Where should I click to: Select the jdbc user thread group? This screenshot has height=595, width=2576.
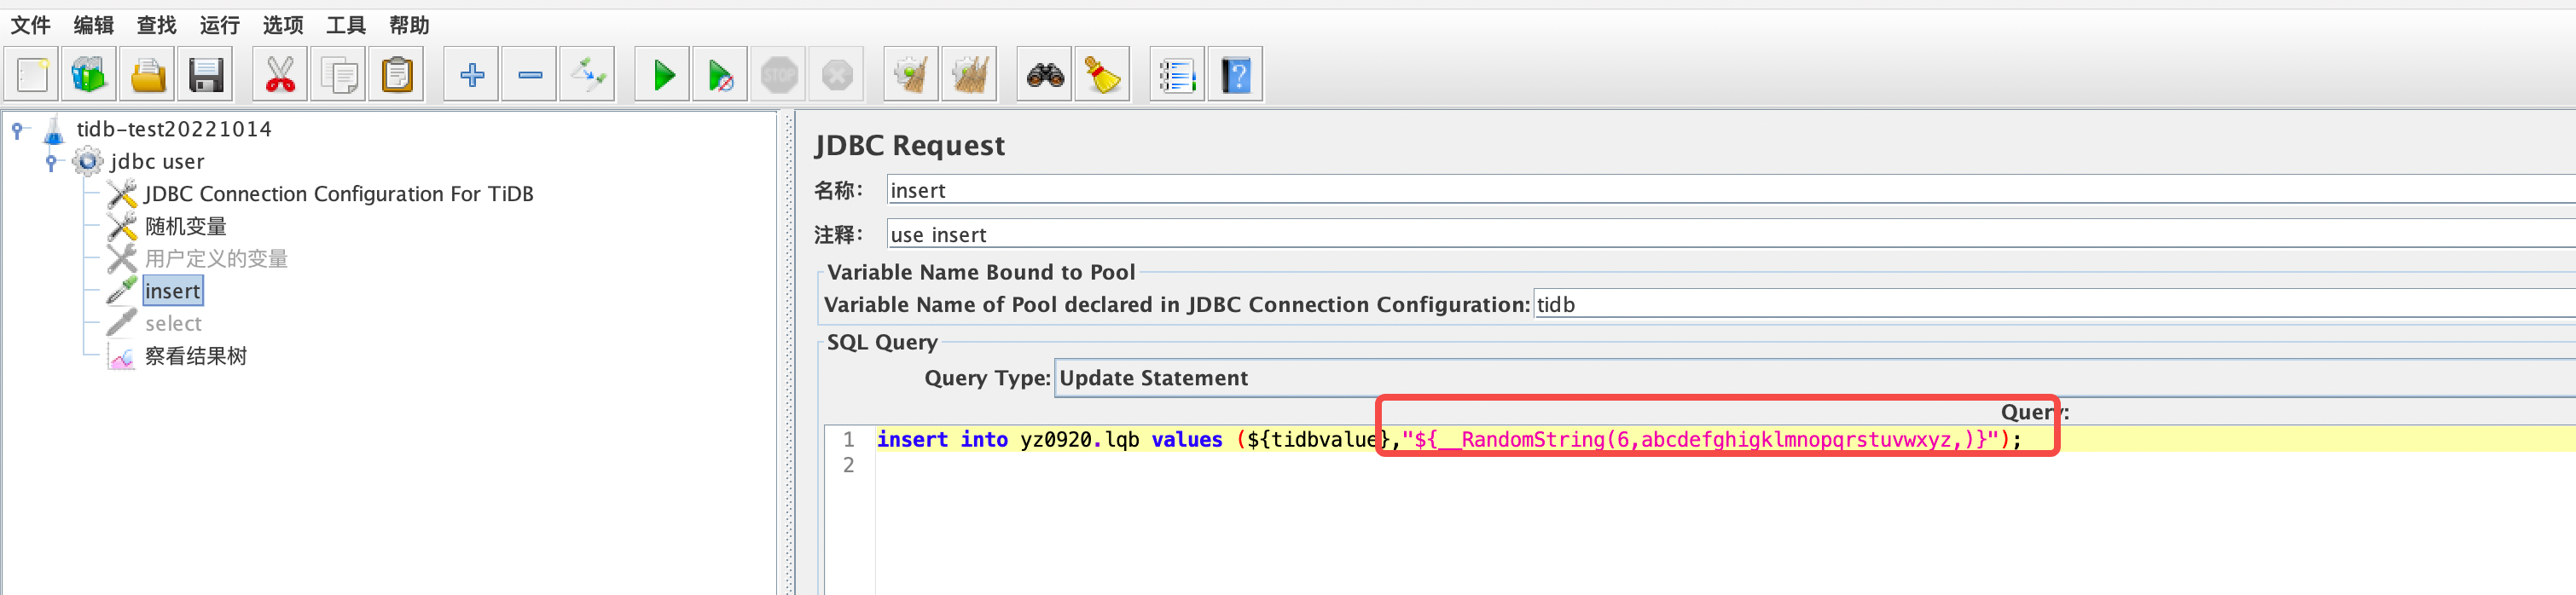tap(157, 161)
